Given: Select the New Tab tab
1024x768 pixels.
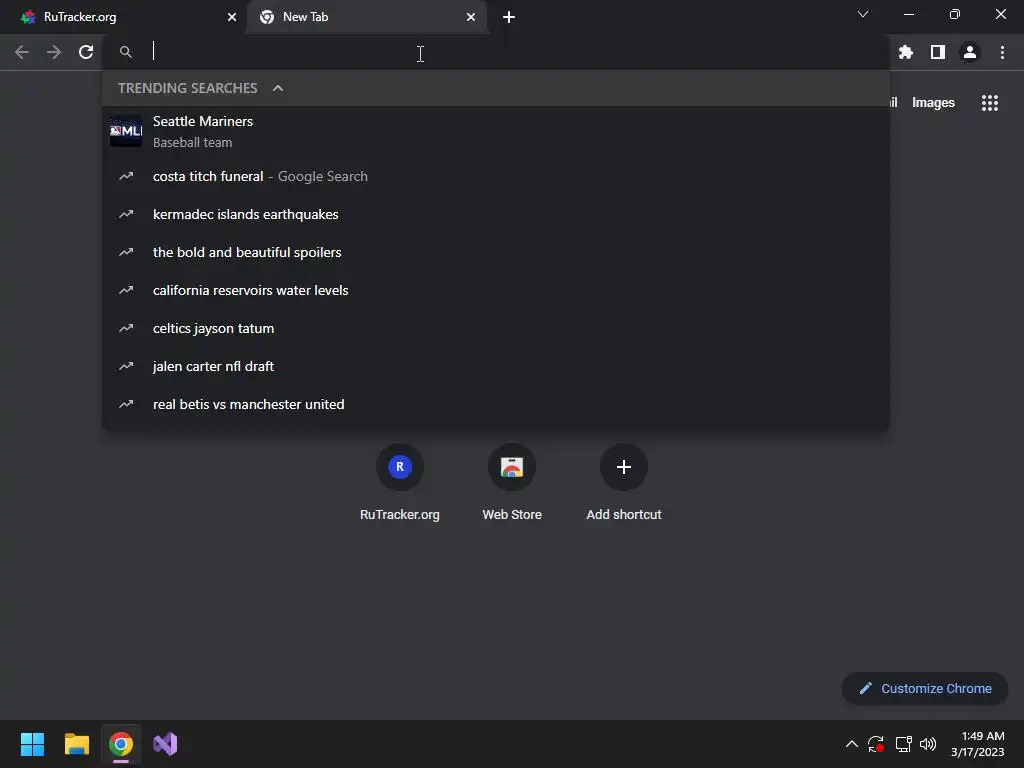Looking at the screenshot, I should pos(366,17).
